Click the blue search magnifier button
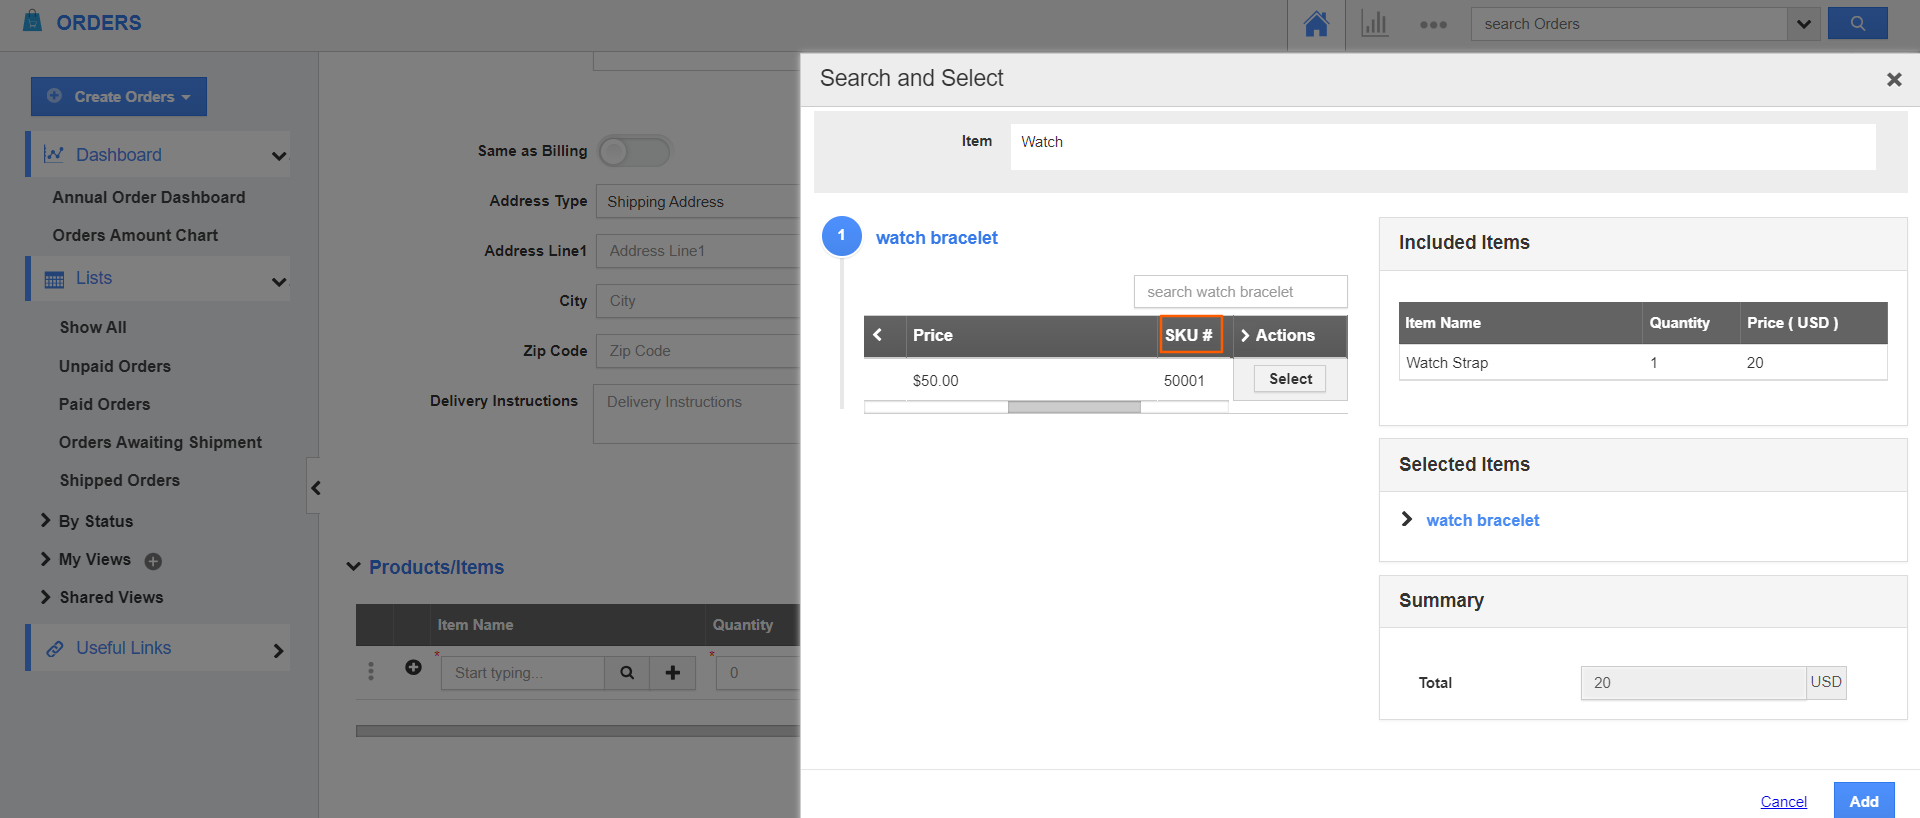The image size is (1920, 818). coord(1857,24)
